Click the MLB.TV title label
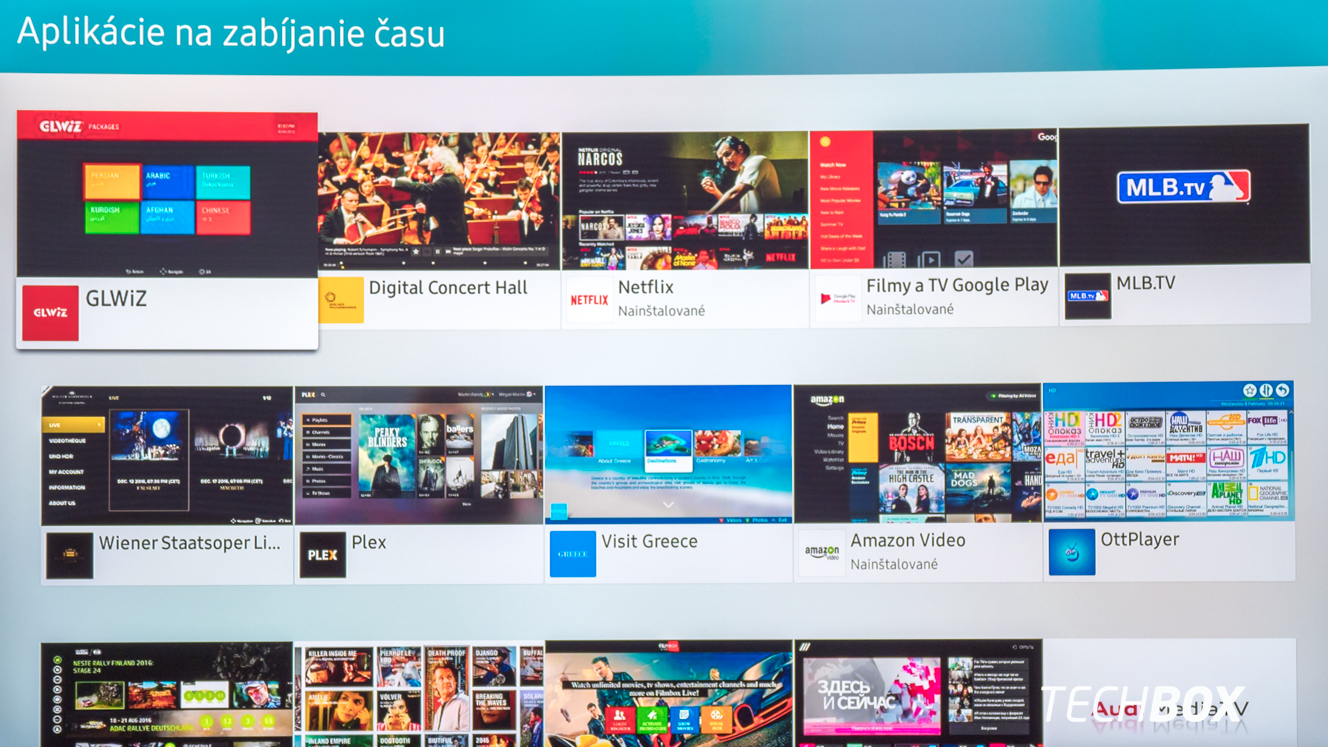 tap(1146, 283)
